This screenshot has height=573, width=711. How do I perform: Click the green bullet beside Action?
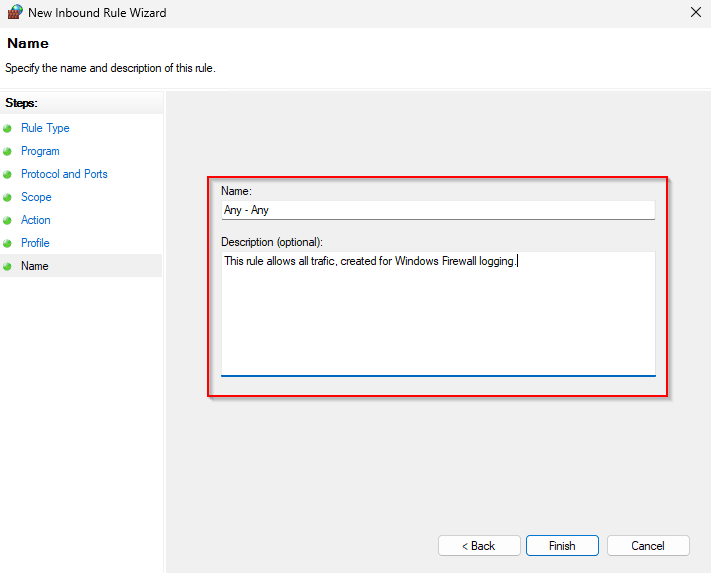[x=8, y=221]
